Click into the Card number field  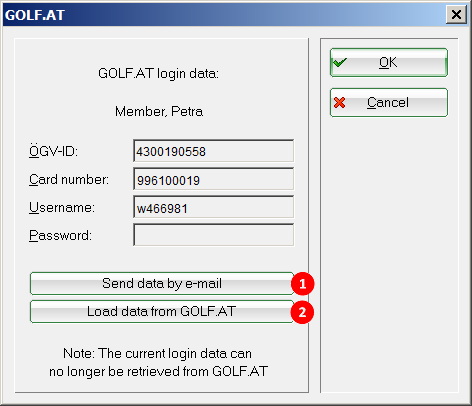pyautogui.click(x=214, y=179)
